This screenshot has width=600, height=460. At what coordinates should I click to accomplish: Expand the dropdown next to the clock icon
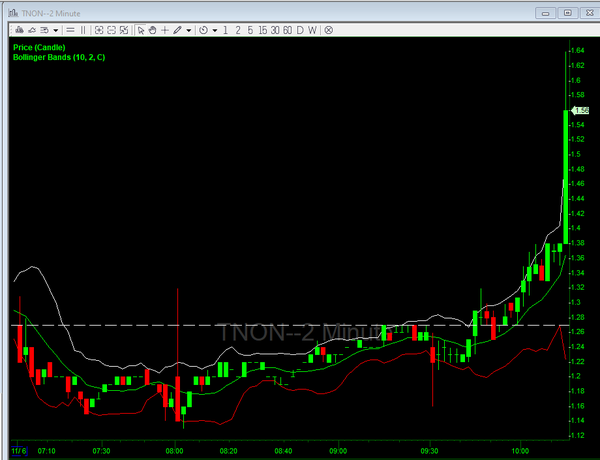click(214, 30)
